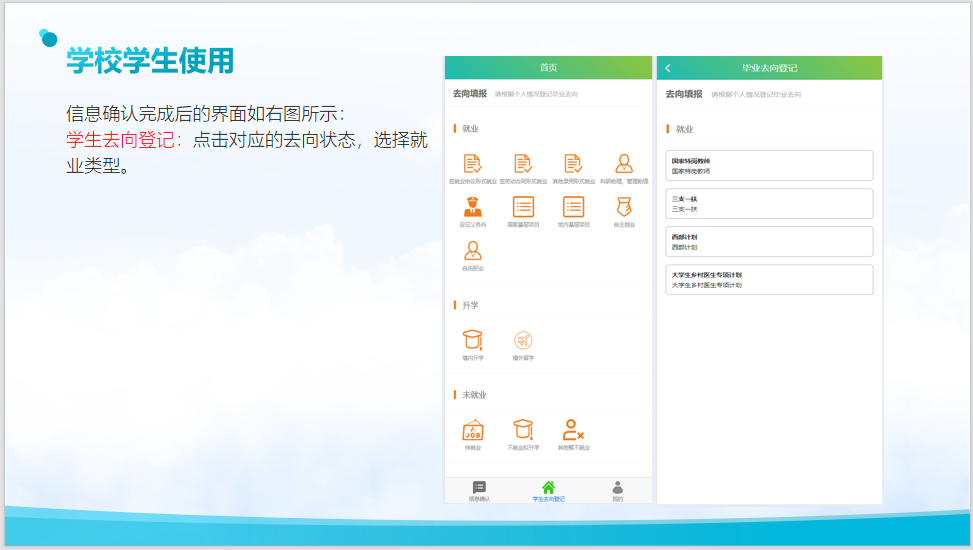Open 国家基层项目 list icon
Image resolution: width=973 pixels, height=550 pixels.
coord(523,207)
